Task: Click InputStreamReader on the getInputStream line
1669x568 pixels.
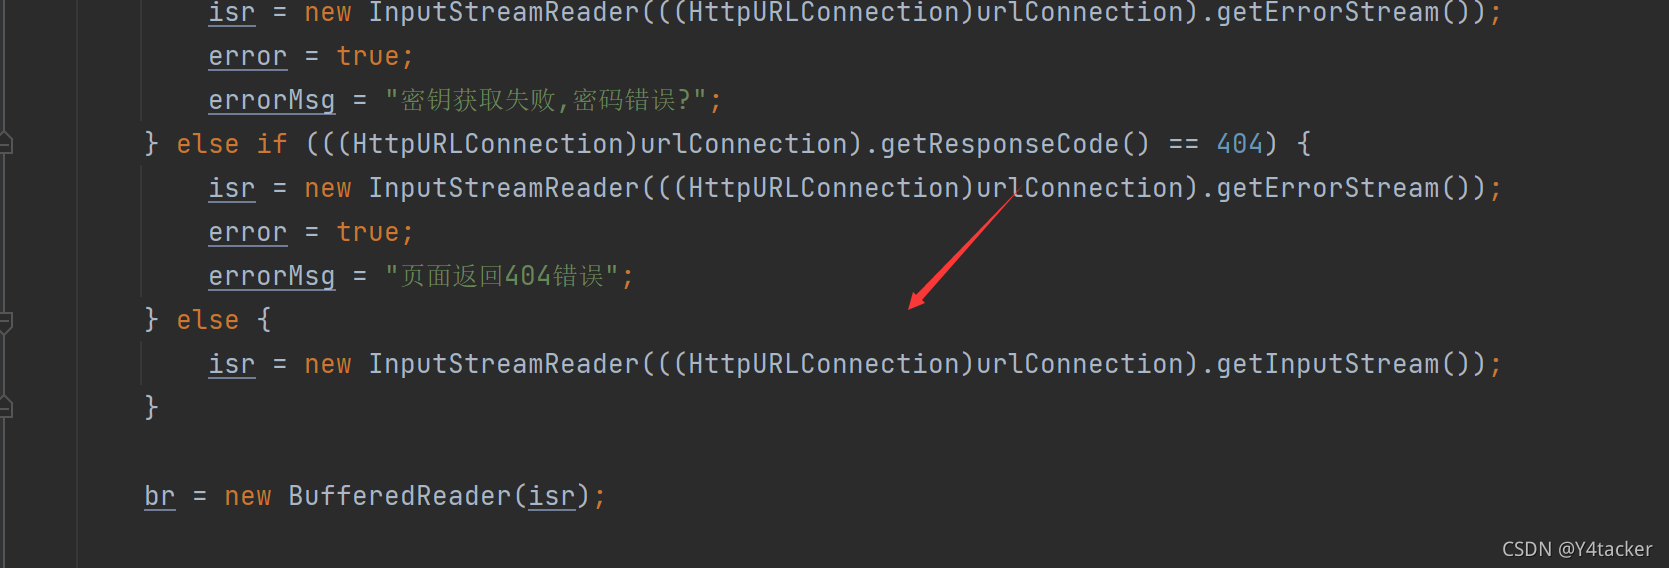Action: 504,364
